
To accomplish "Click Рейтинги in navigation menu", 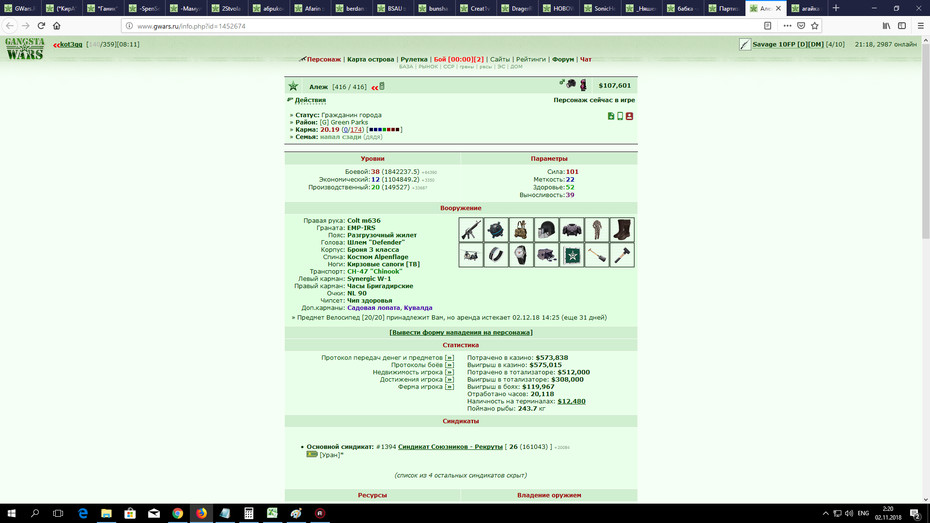I will click(x=530, y=59).
